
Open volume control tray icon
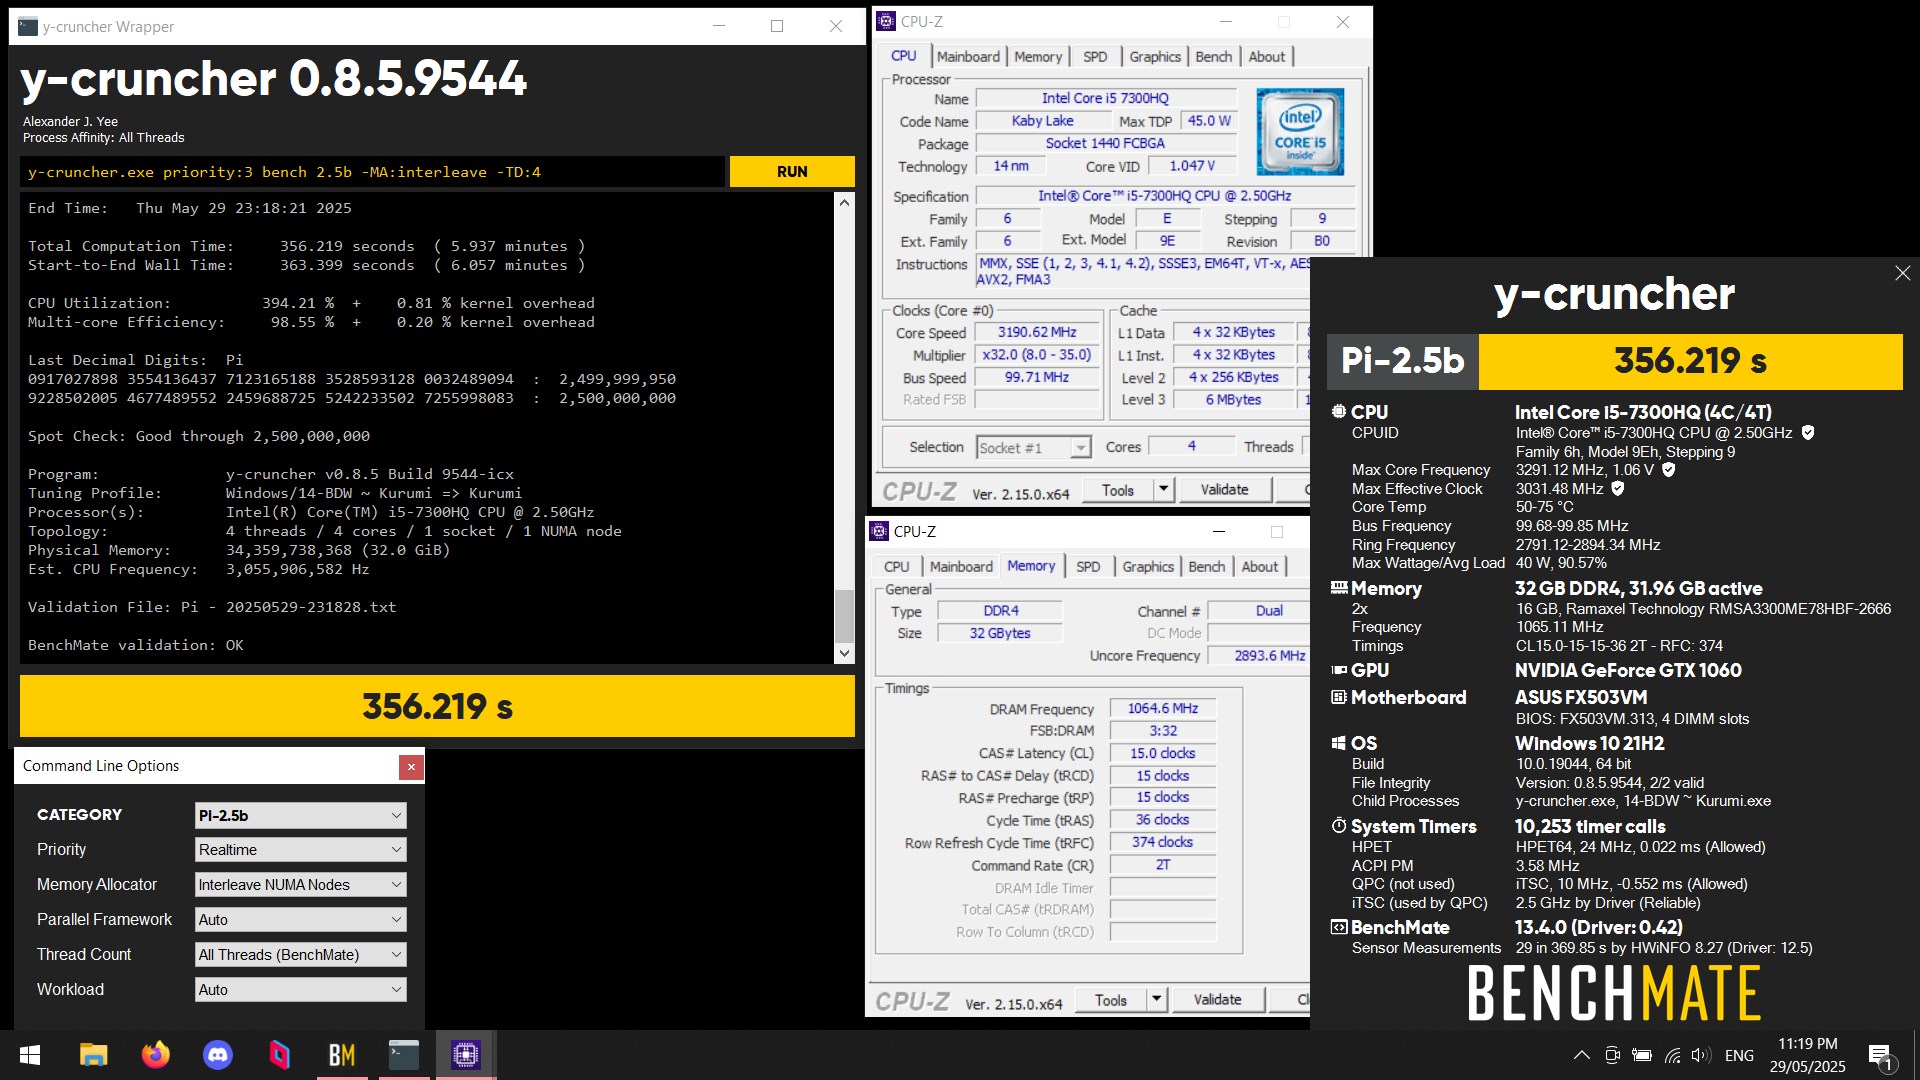(x=1701, y=1055)
